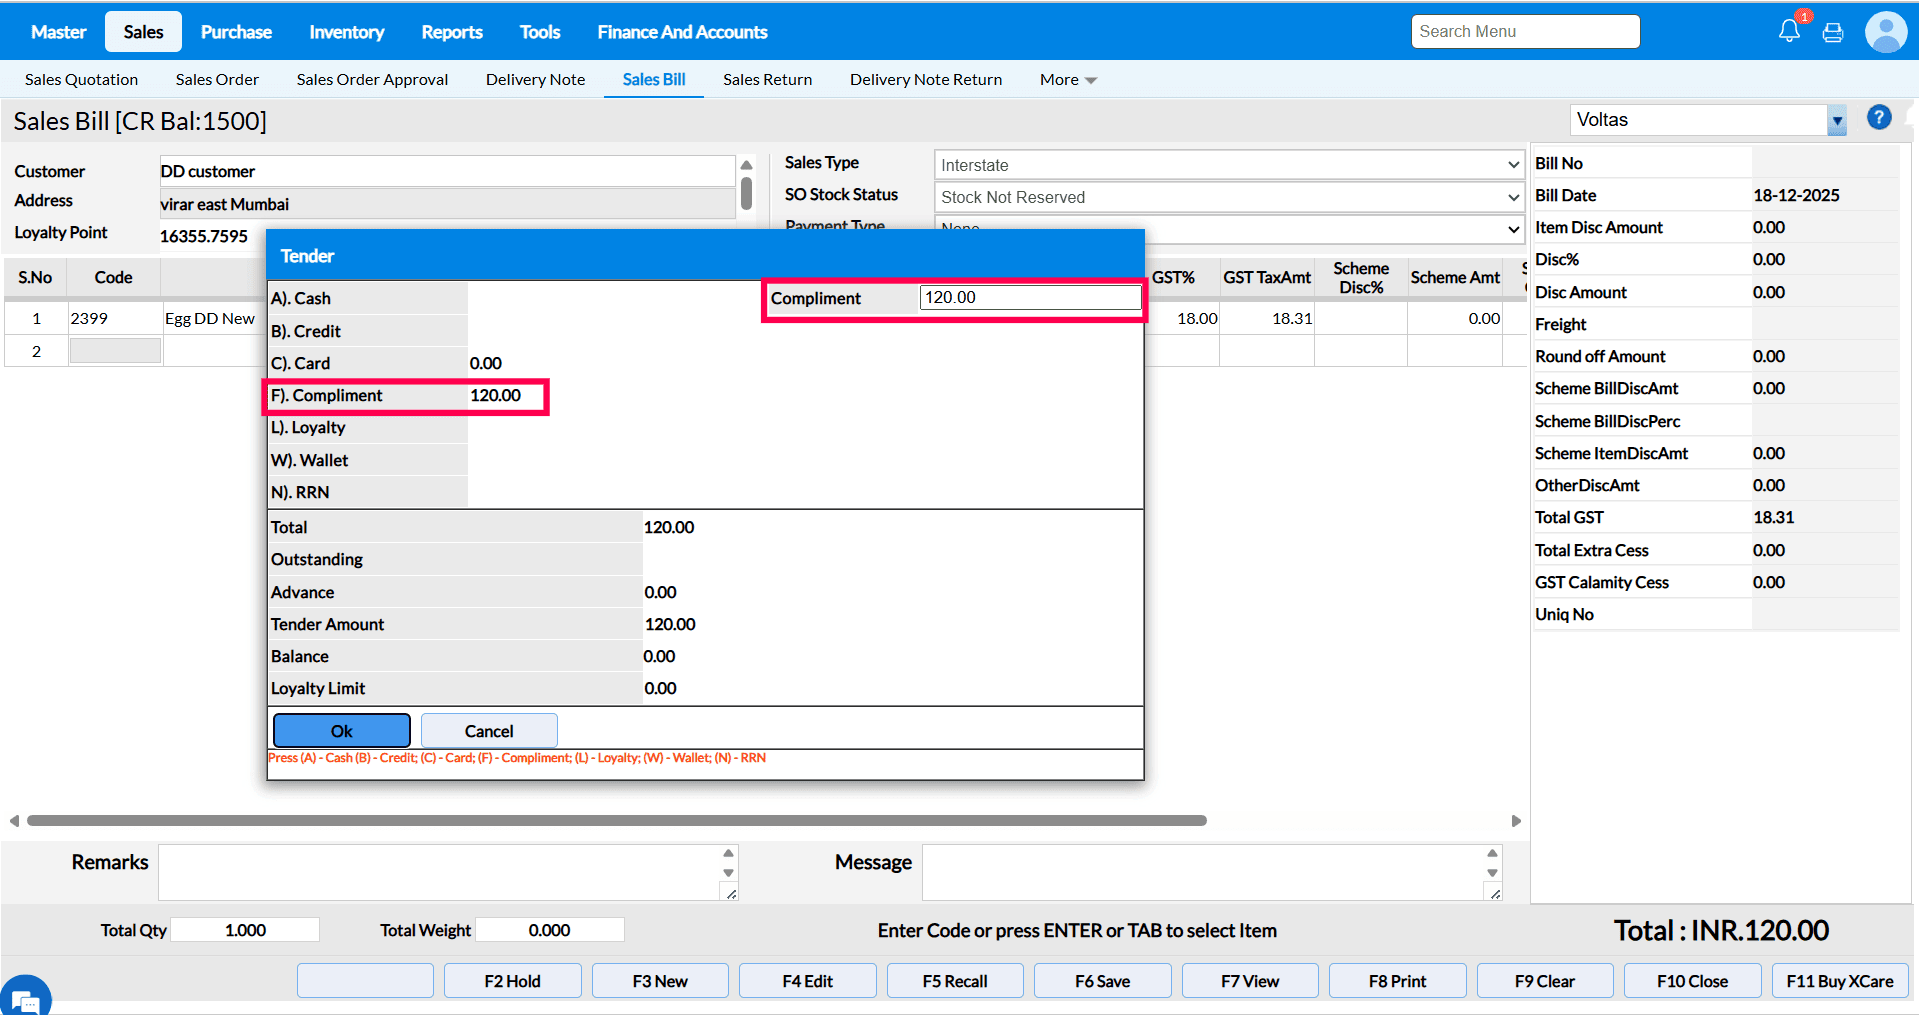Click the blue help question mark icon

pyautogui.click(x=1879, y=118)
